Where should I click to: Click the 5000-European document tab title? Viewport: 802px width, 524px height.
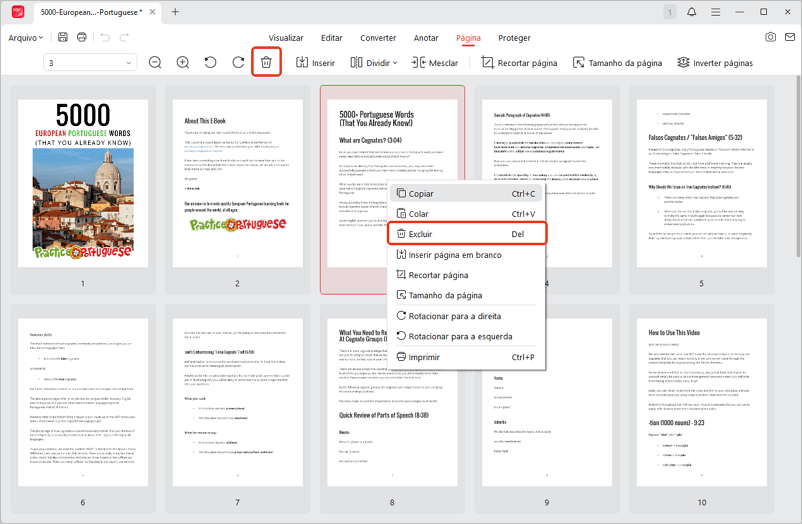coord(91,12)
